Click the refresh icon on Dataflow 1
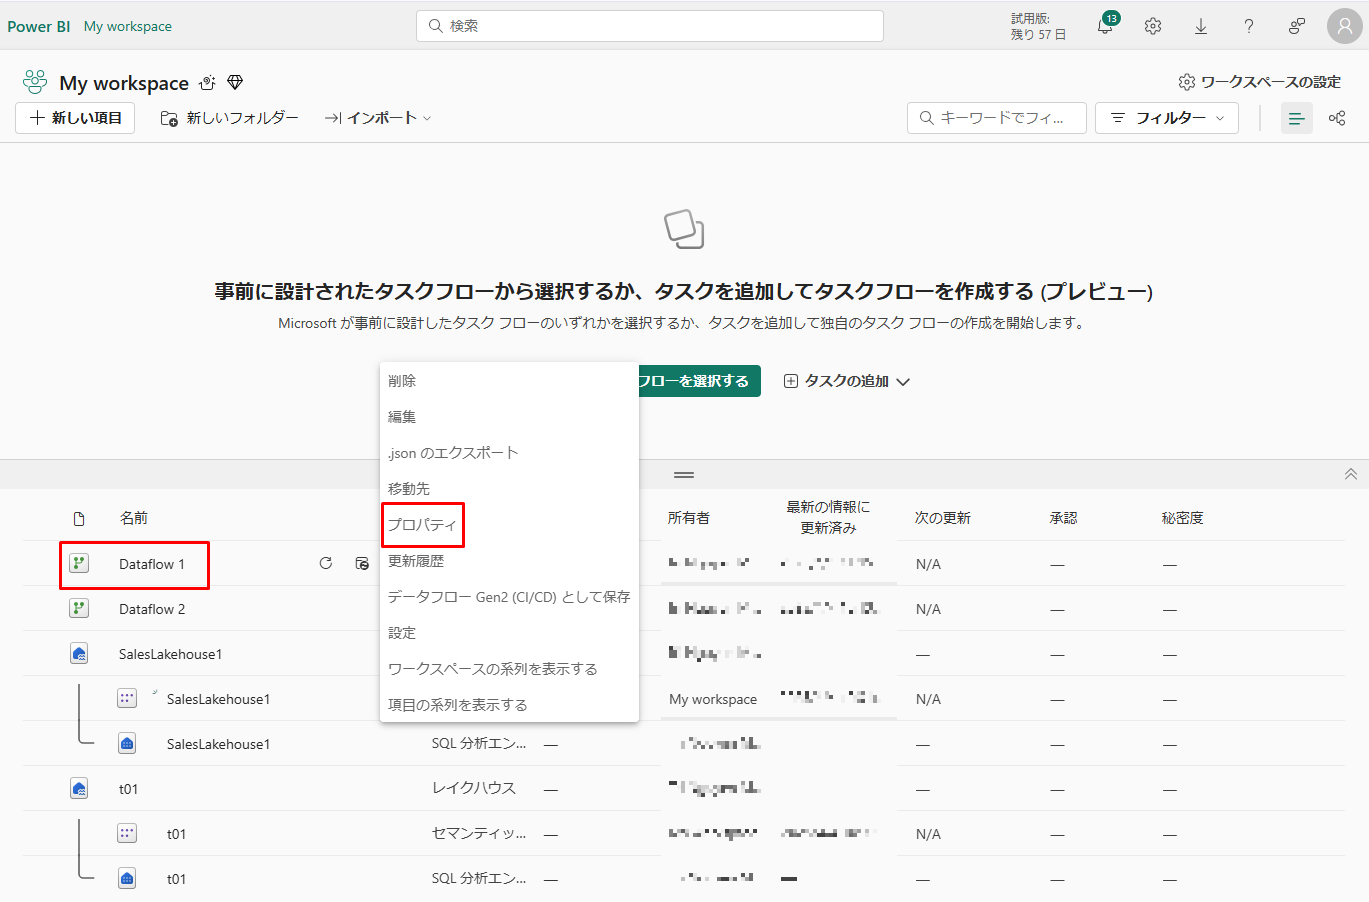 pos(325,564)
